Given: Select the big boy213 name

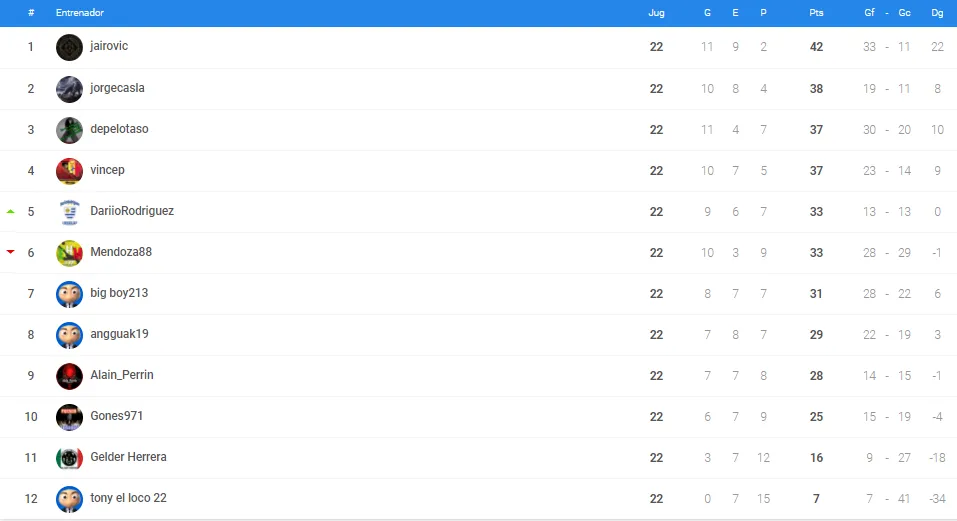Looking at the screenshot, I should [x=119, y=293].
